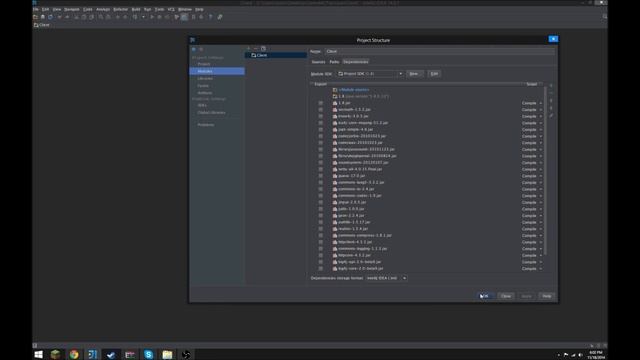Click the dependencies list vertical scrollbar
Viewport: 640px width, 360px height.
pyautogui.click(x=545, y=171)
